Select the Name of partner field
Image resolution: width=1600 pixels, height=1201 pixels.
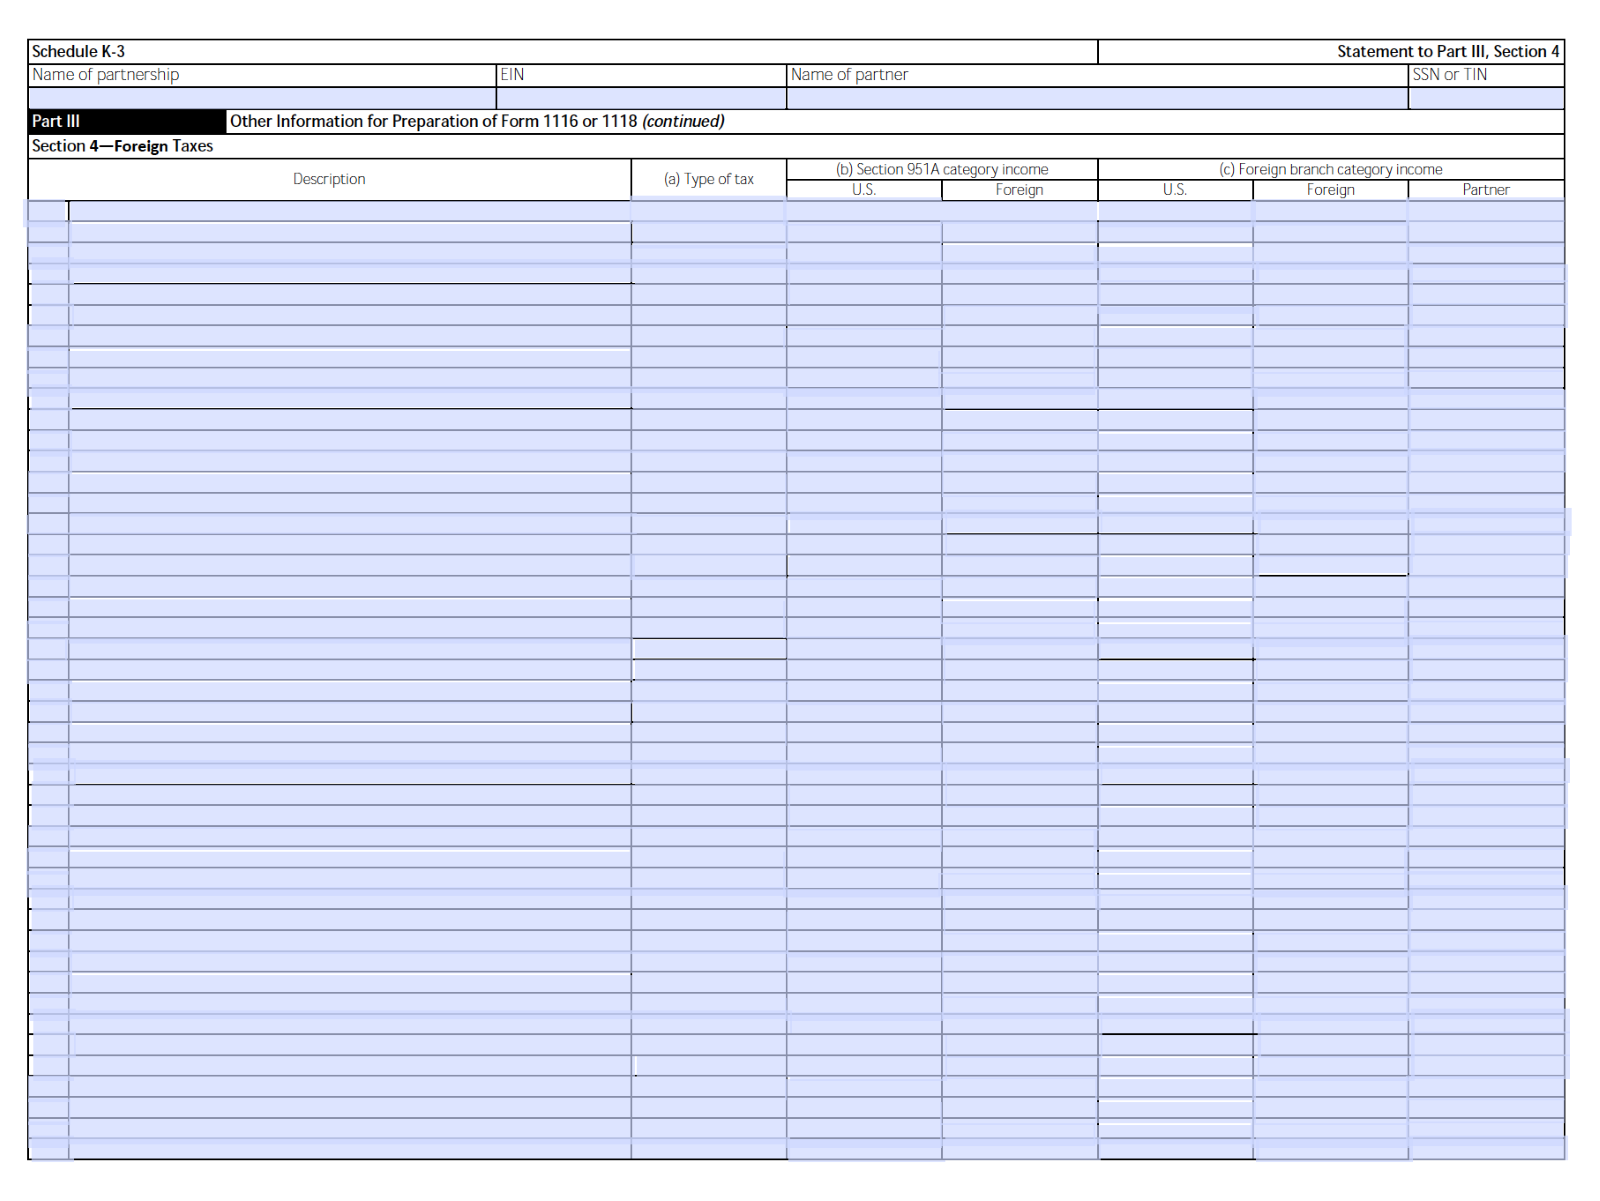click(x=1097, y=98)
